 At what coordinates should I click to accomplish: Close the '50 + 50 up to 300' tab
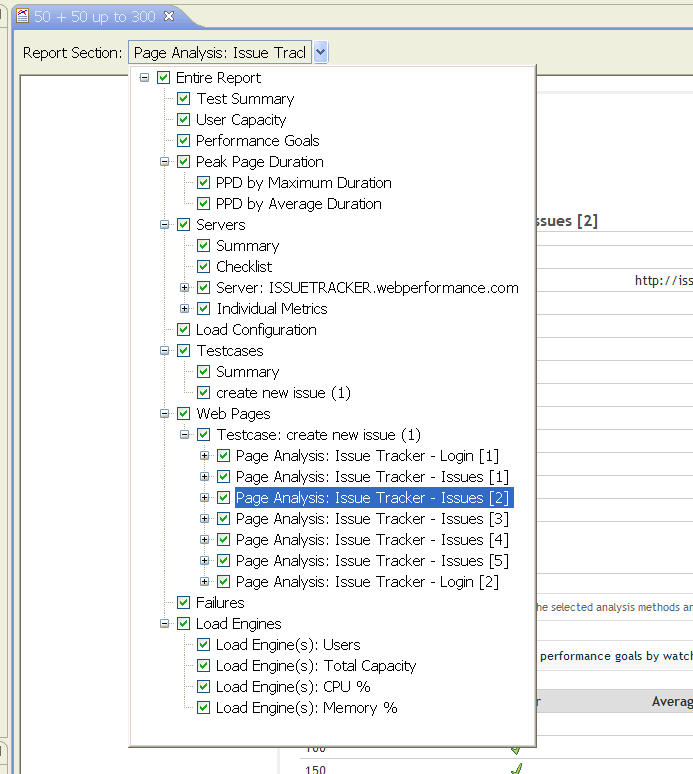tap(169, 16)
